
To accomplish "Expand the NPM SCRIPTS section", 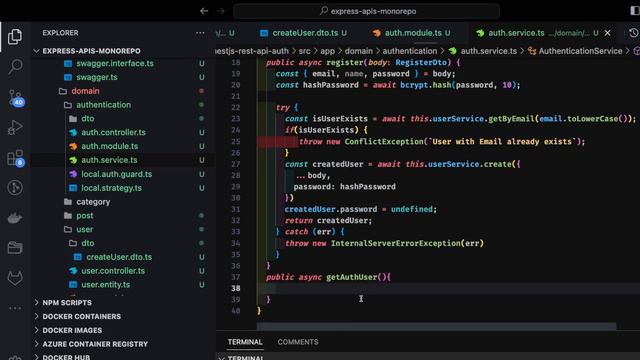I will click(67, 303).
